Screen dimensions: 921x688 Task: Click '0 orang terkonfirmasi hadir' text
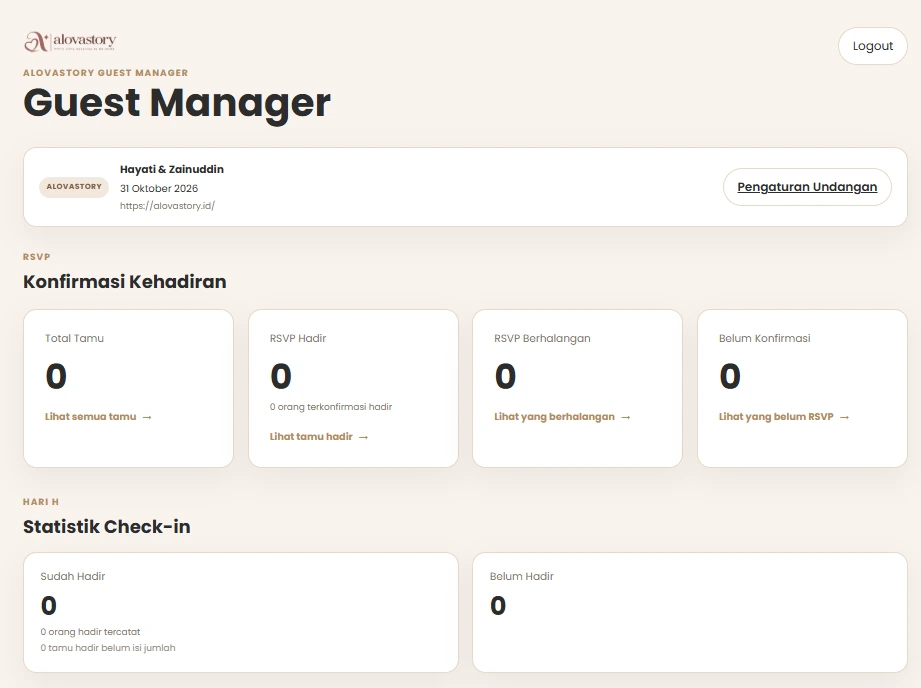pyautogui.click(x=331, y=407)
